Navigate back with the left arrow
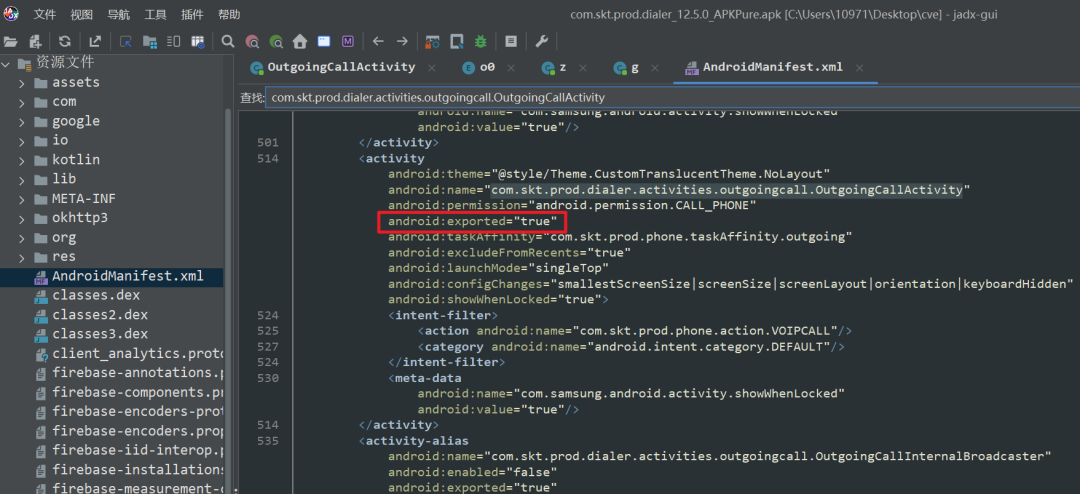Image resolution: width=1080 pixels, height=494 pixels. tap(378, 41)
